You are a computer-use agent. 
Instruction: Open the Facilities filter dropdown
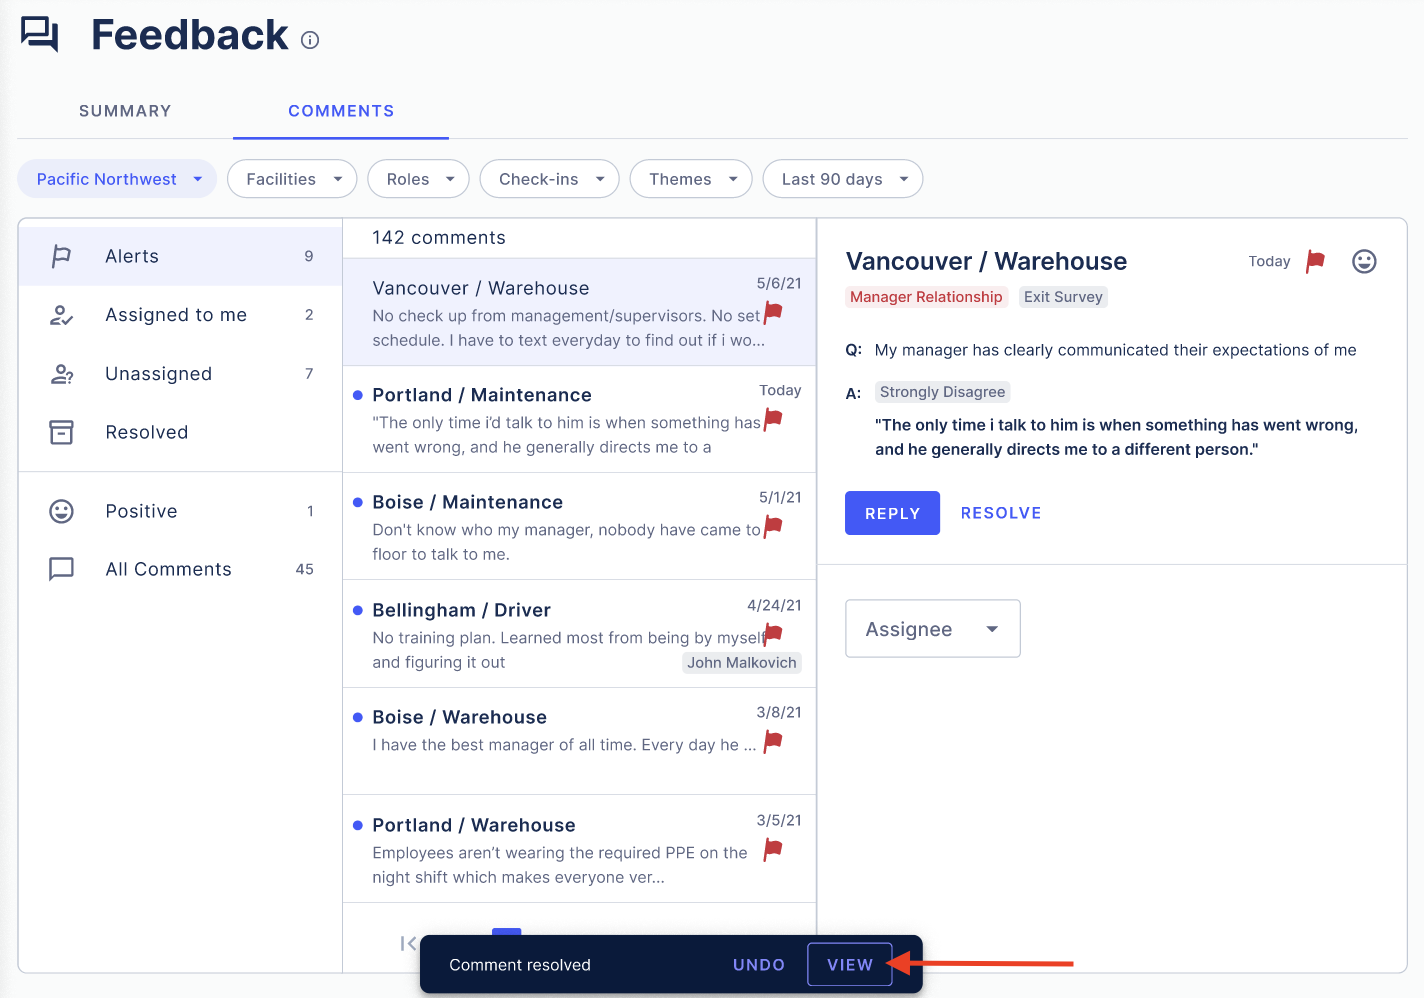pos(292,179)
